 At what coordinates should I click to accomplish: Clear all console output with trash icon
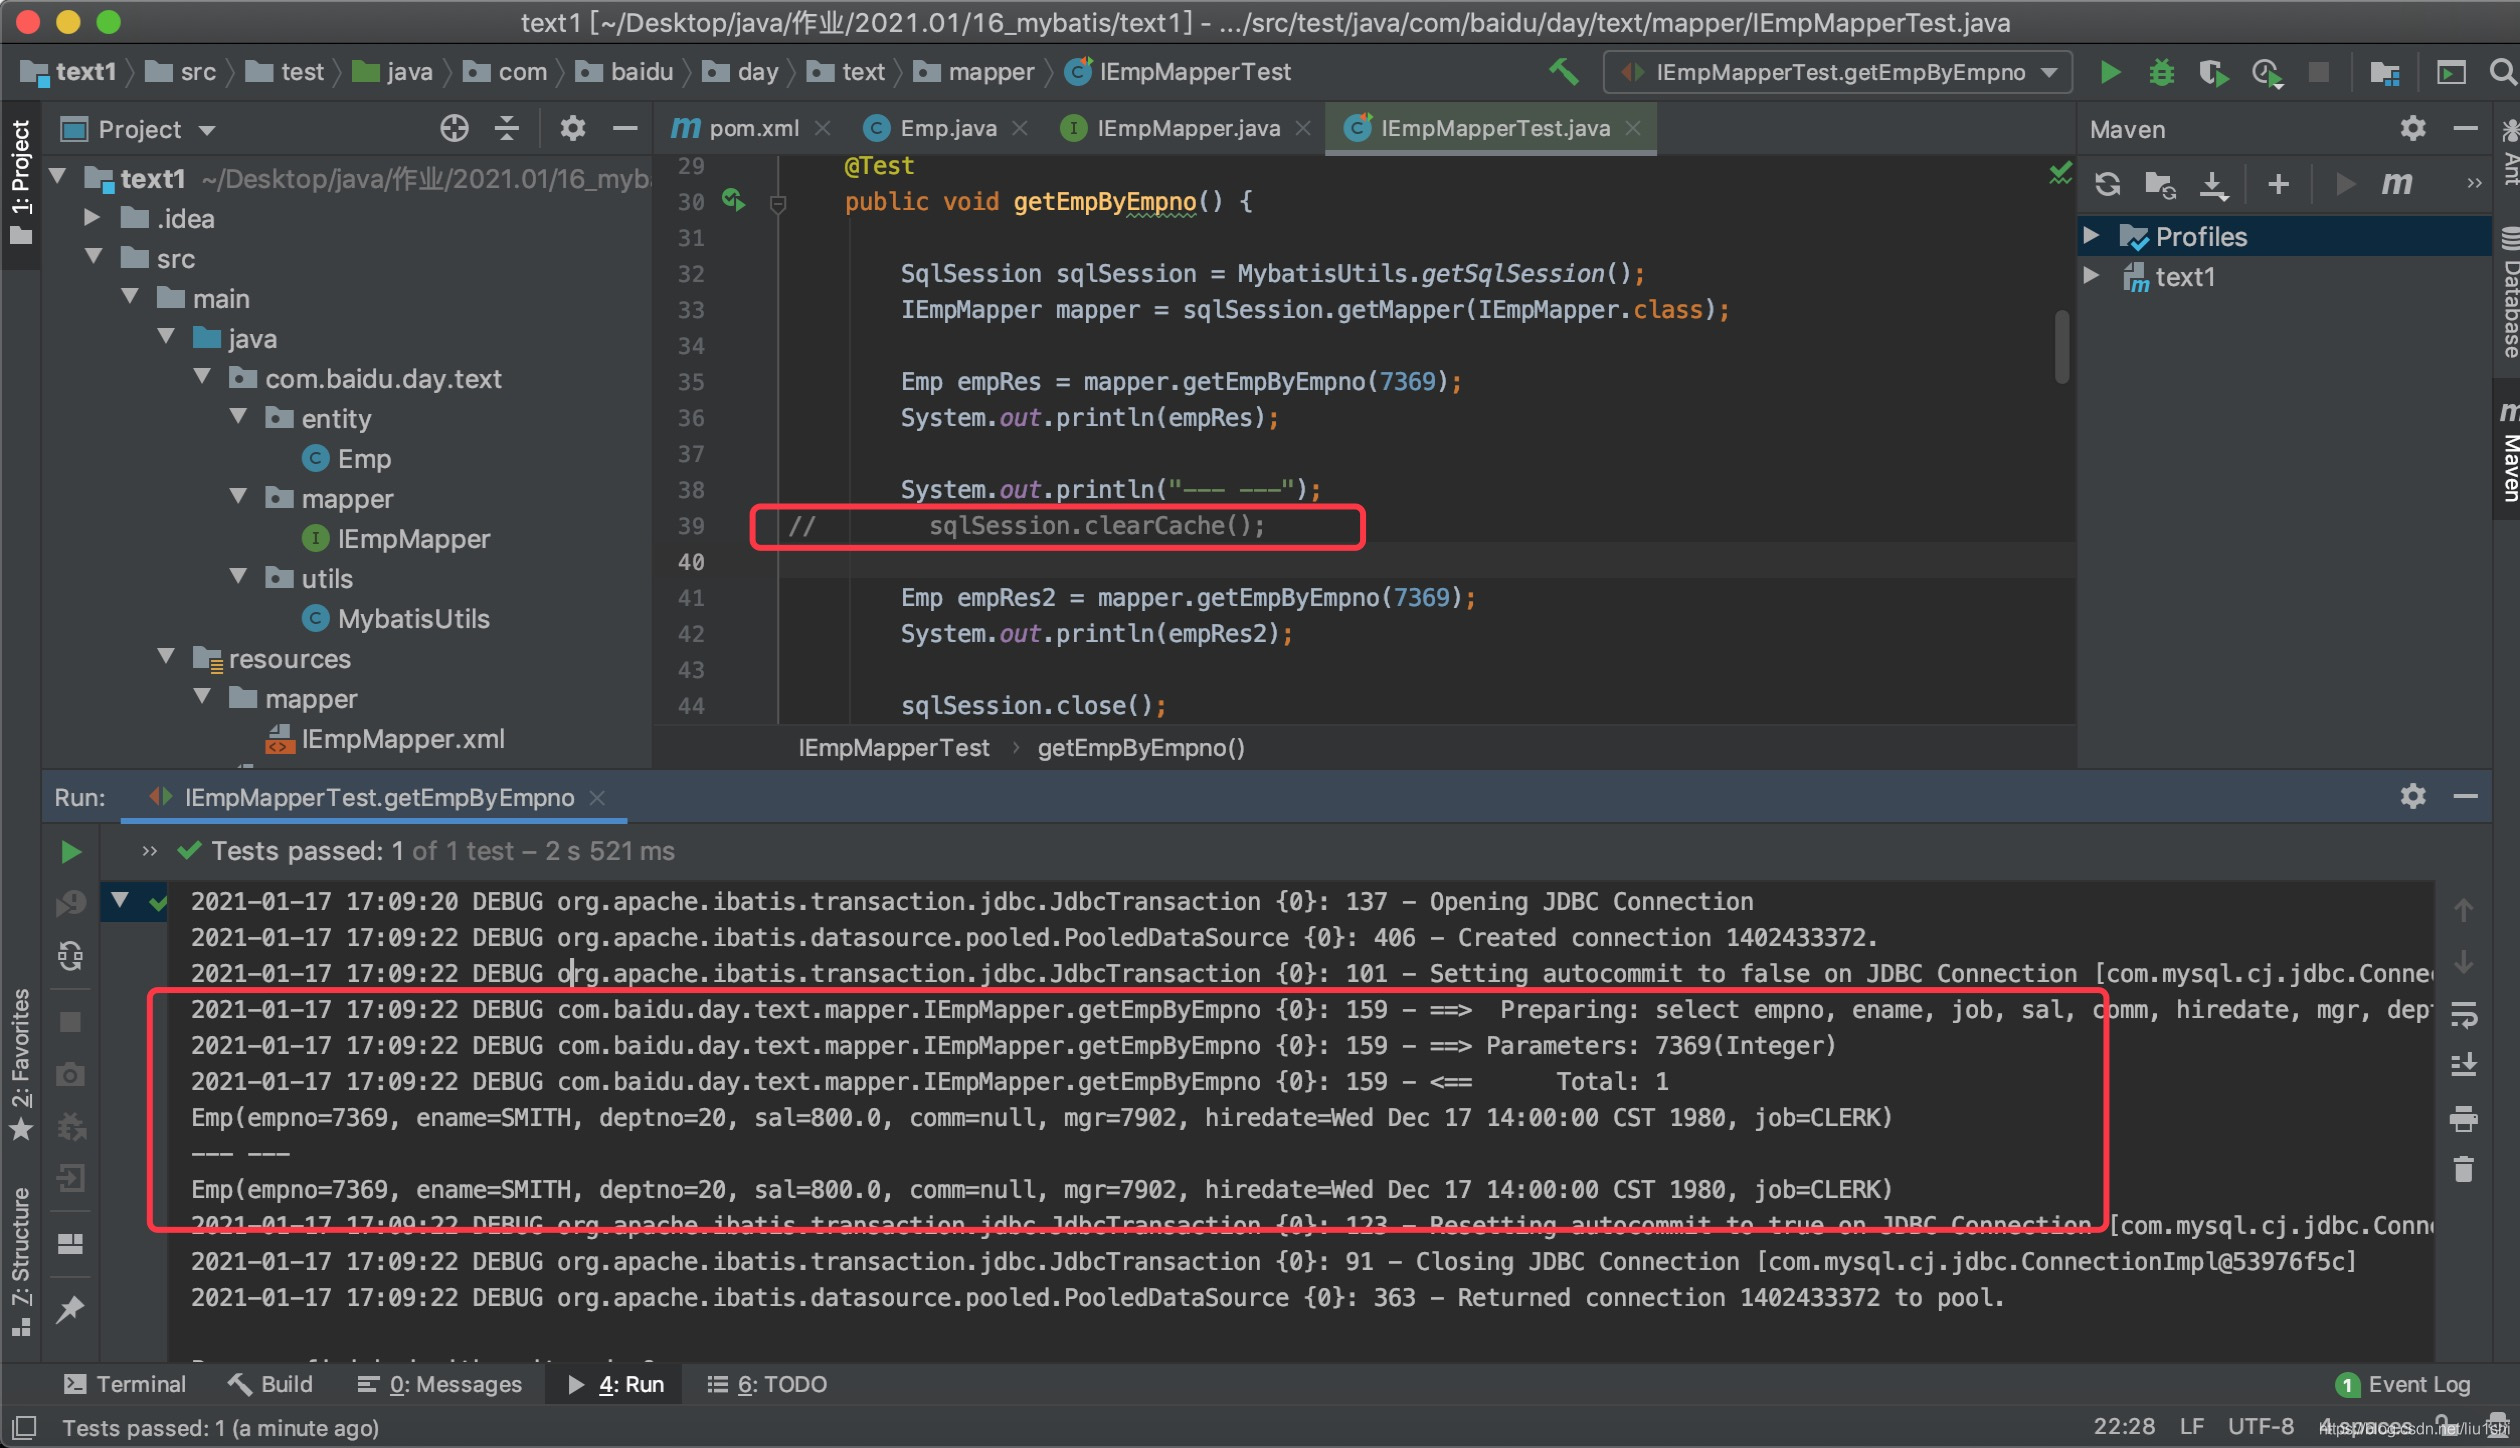(x=2463, y=1168)
